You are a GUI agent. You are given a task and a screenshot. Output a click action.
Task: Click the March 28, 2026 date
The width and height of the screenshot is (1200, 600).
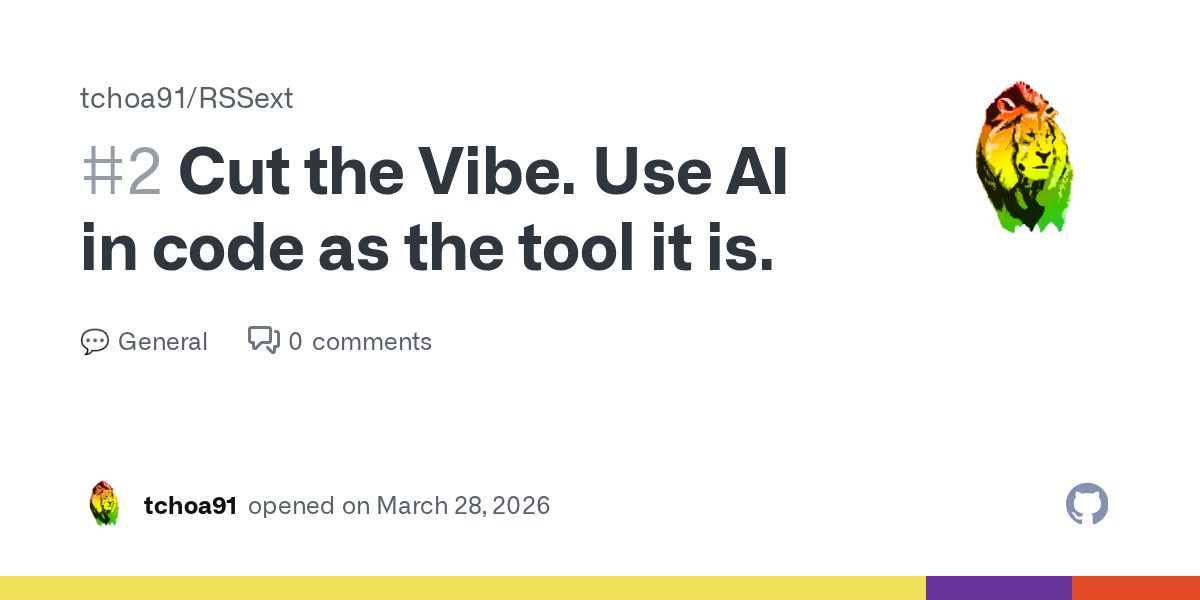point(463,506)
